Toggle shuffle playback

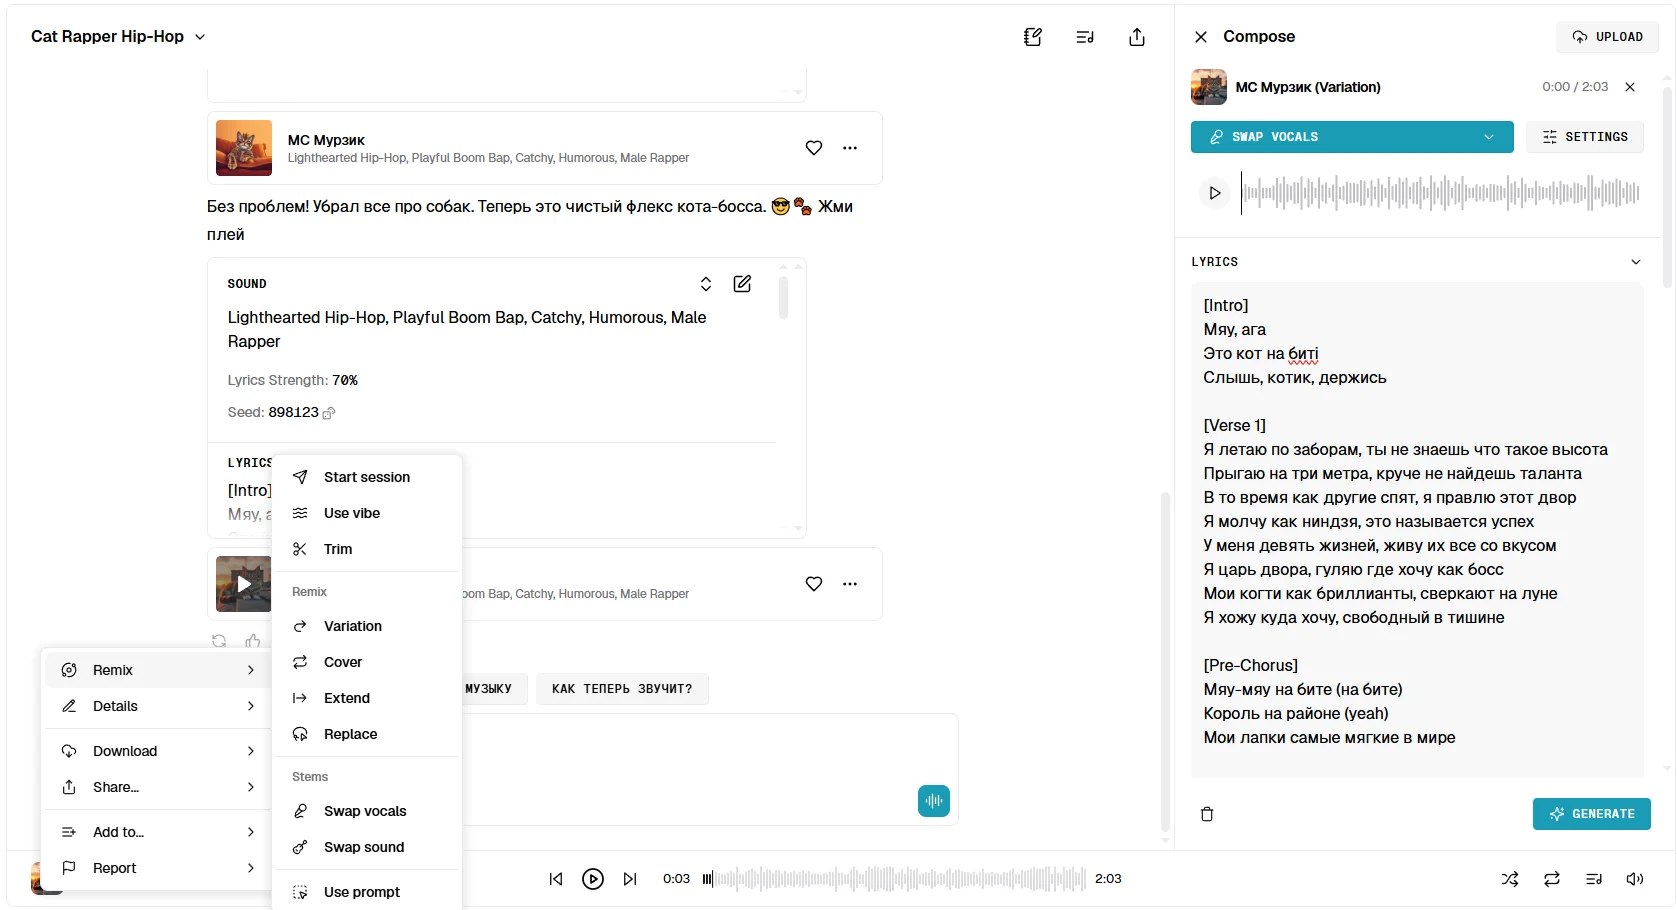pos(1510,879)
